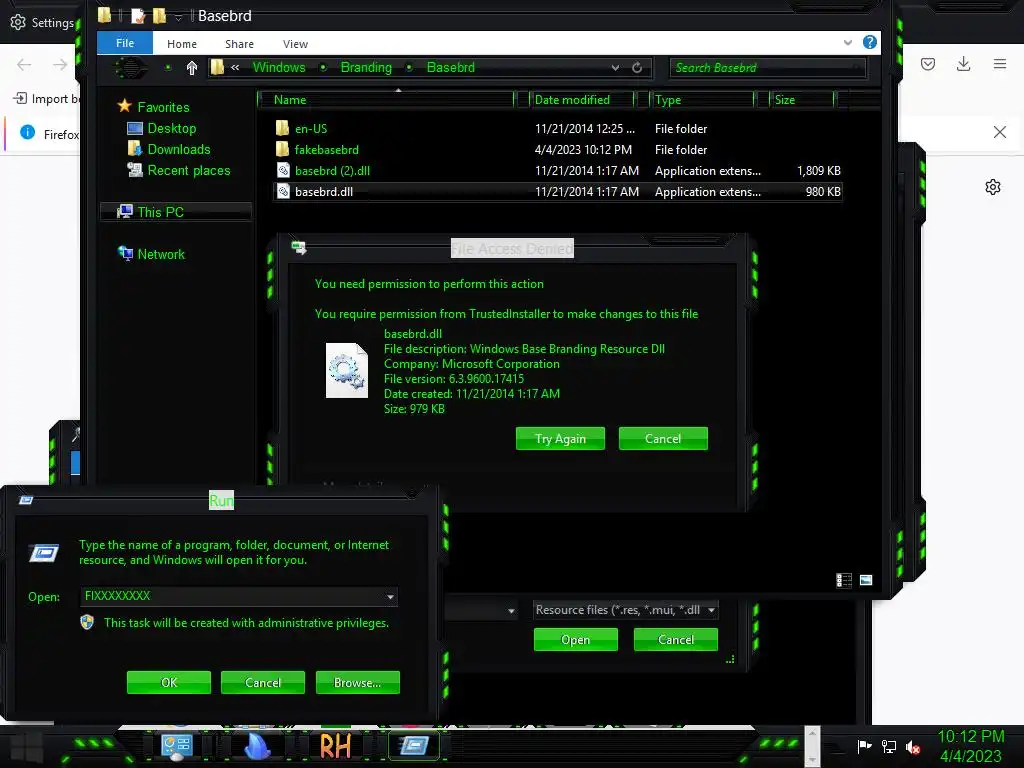
Task: Click Properties icon in Explorer quick access toolbar
Action: click(138, 16)
